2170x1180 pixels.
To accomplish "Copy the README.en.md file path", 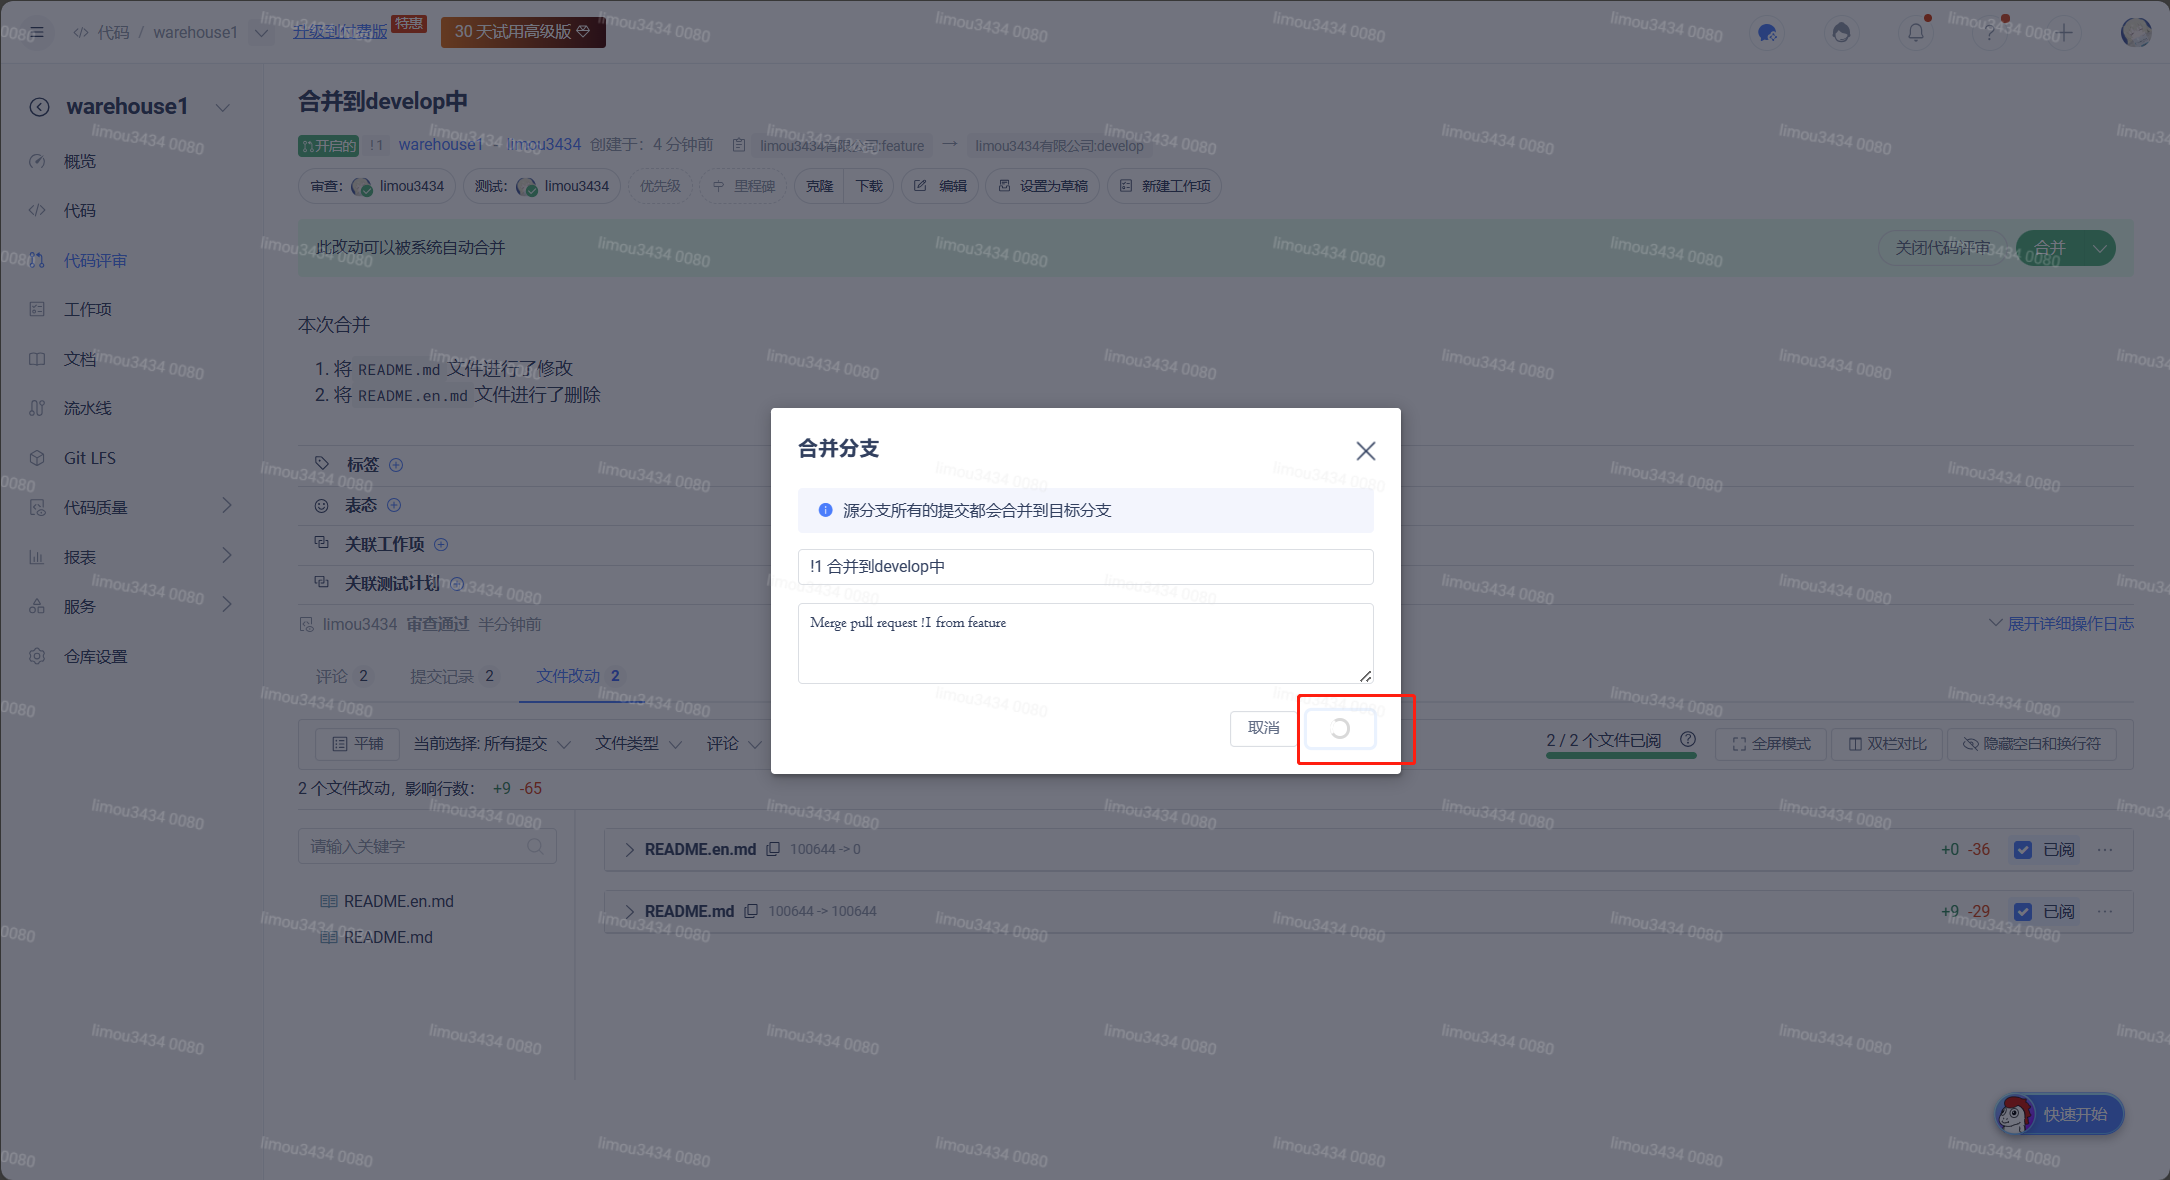I will click(773, 849).
